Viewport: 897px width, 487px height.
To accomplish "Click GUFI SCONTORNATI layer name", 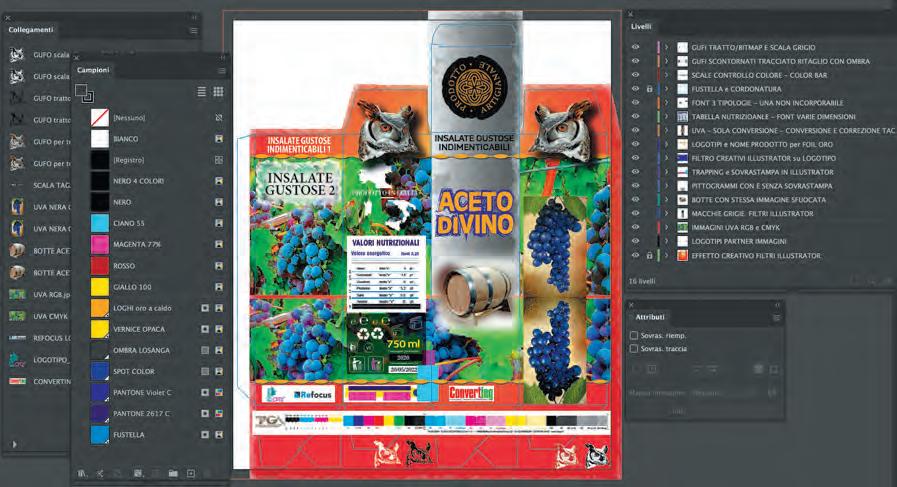I will coord(780,61).
